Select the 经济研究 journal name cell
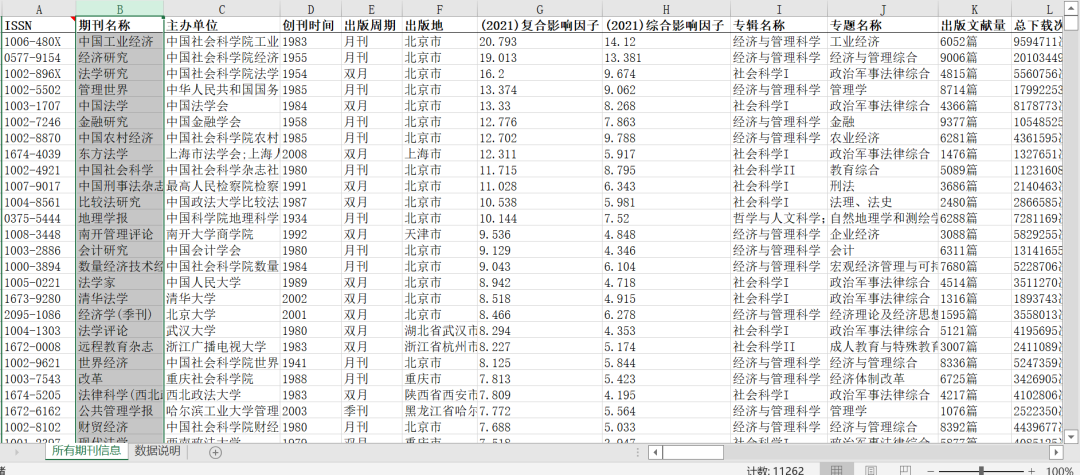 (x=120, y=58)
